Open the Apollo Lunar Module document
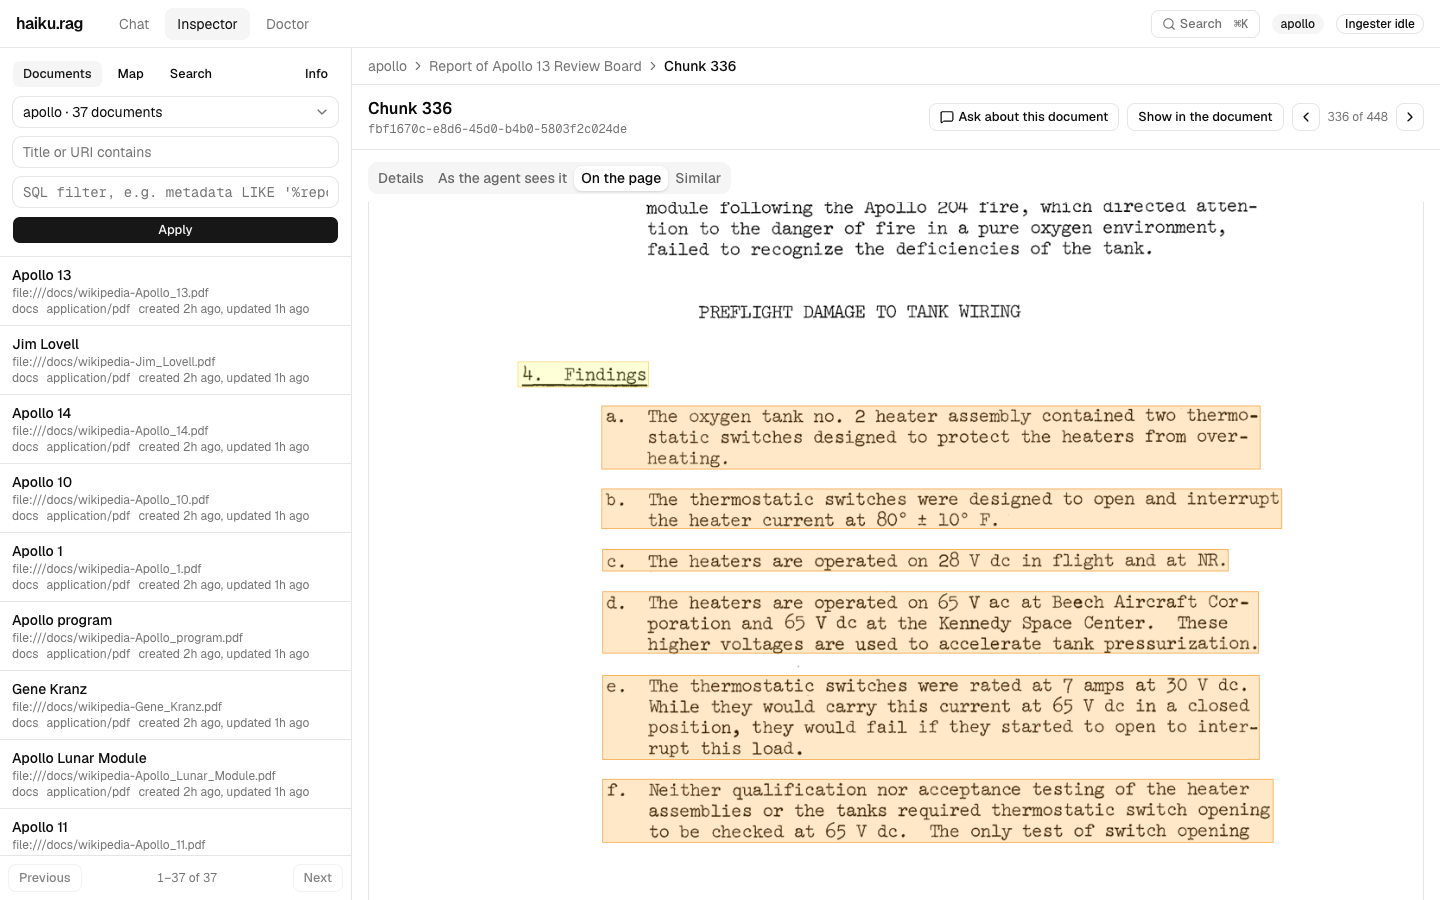The width and height of the screenshot is (1440, 900). pos(175,774)
